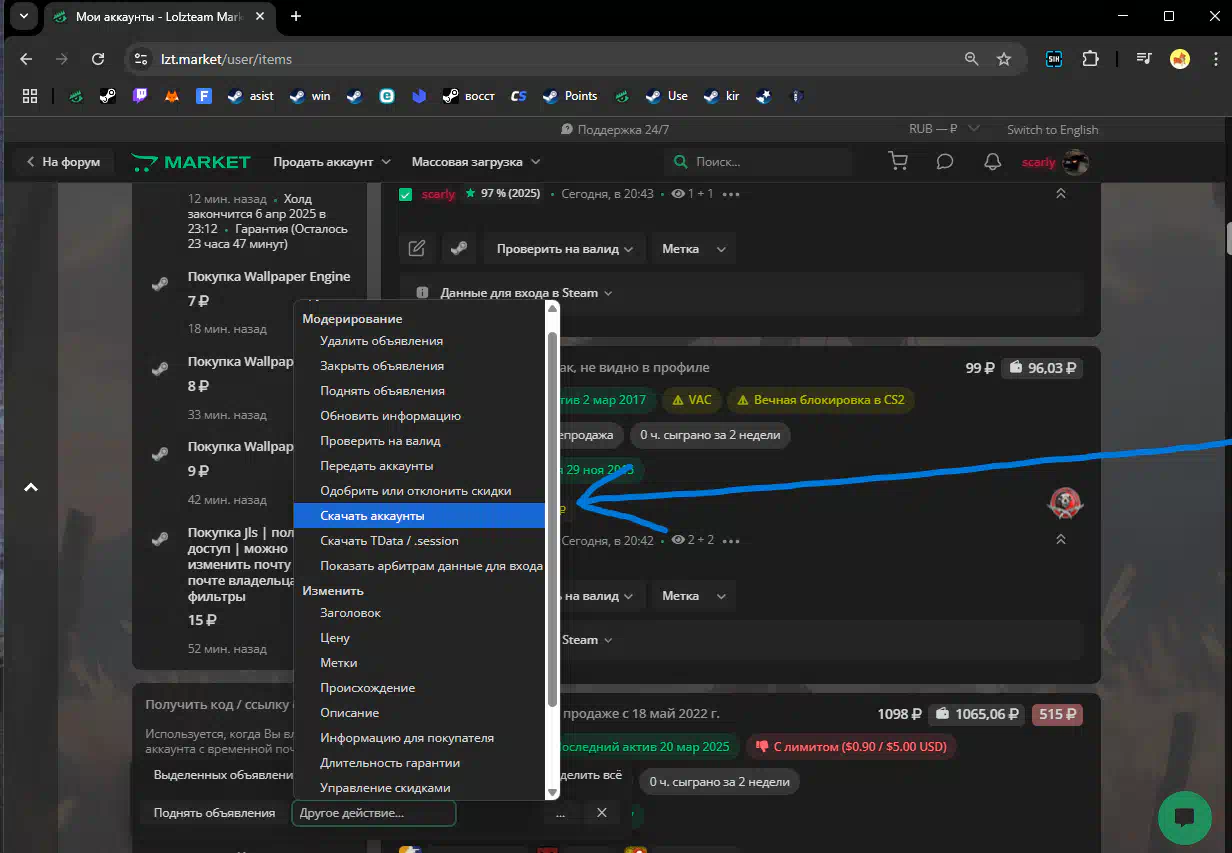Click the scarly profile avatar in header
This screenshot has width=1232, height=853.
click(1075, 162)
